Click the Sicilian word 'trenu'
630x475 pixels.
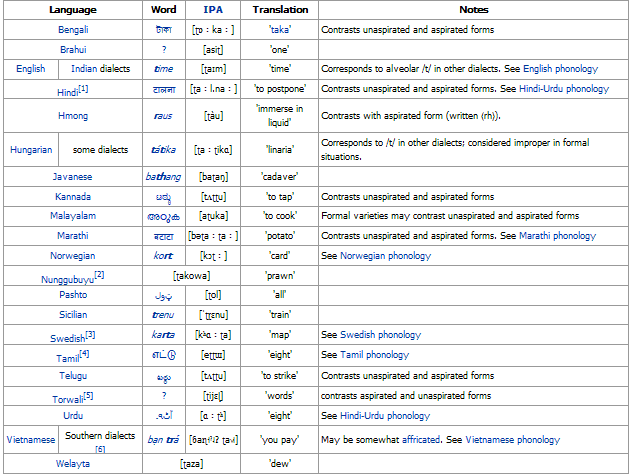(163, 315)
